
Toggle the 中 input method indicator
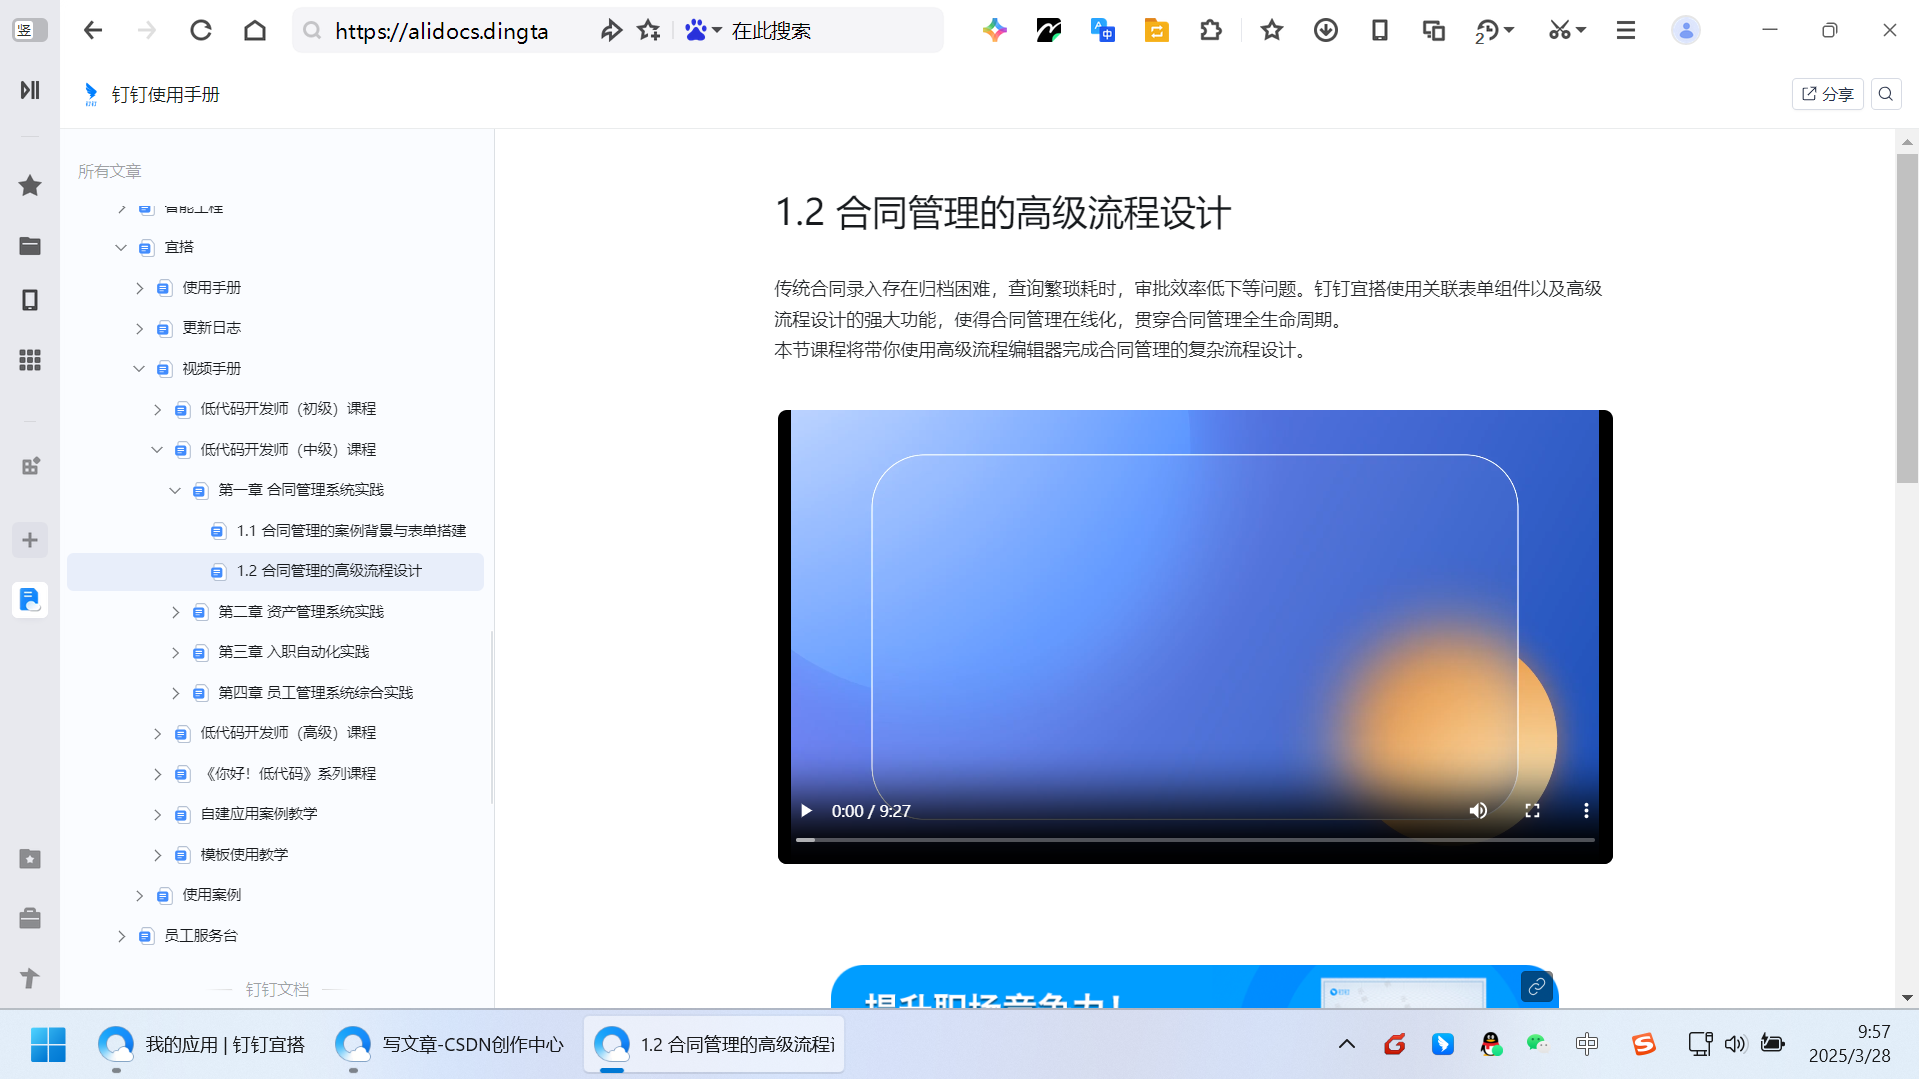coord(1587,1044)
